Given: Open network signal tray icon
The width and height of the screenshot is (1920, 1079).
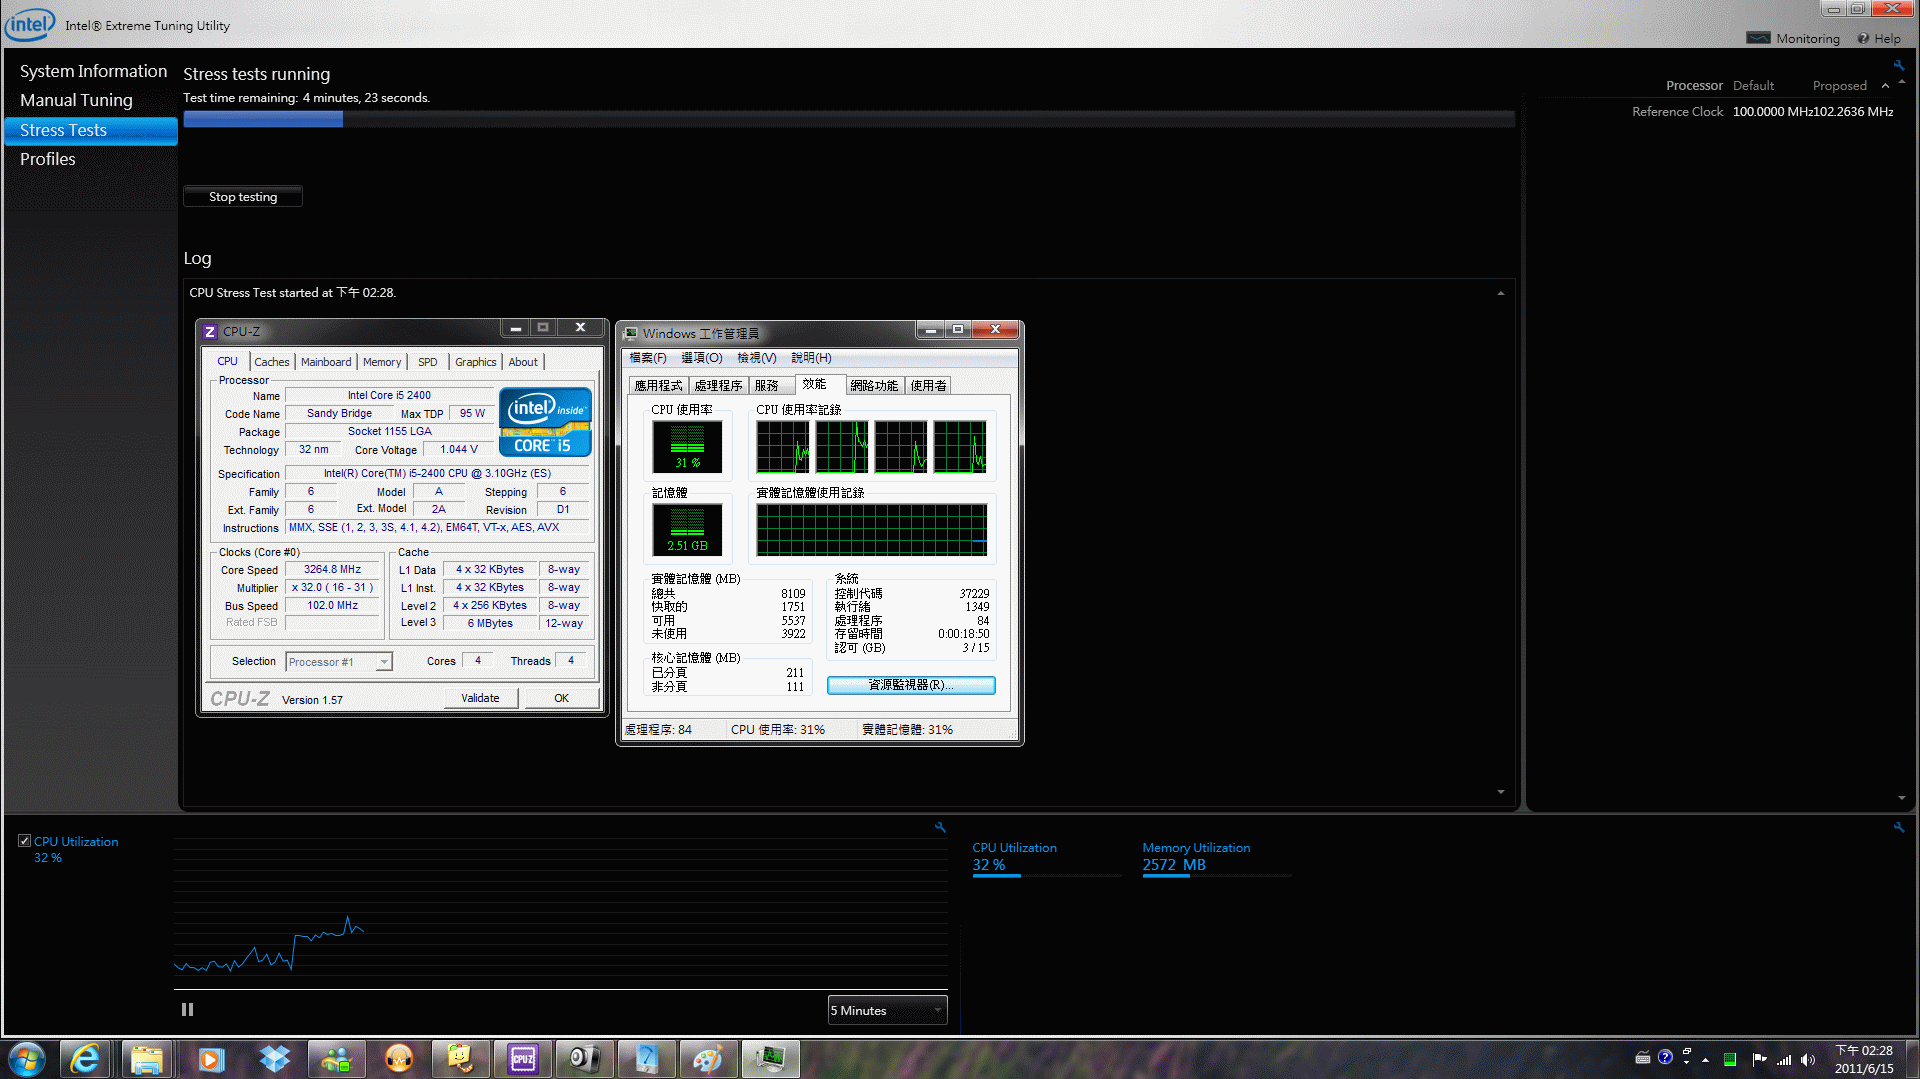Looking at the screenshot, I should coord(1784,1060).
